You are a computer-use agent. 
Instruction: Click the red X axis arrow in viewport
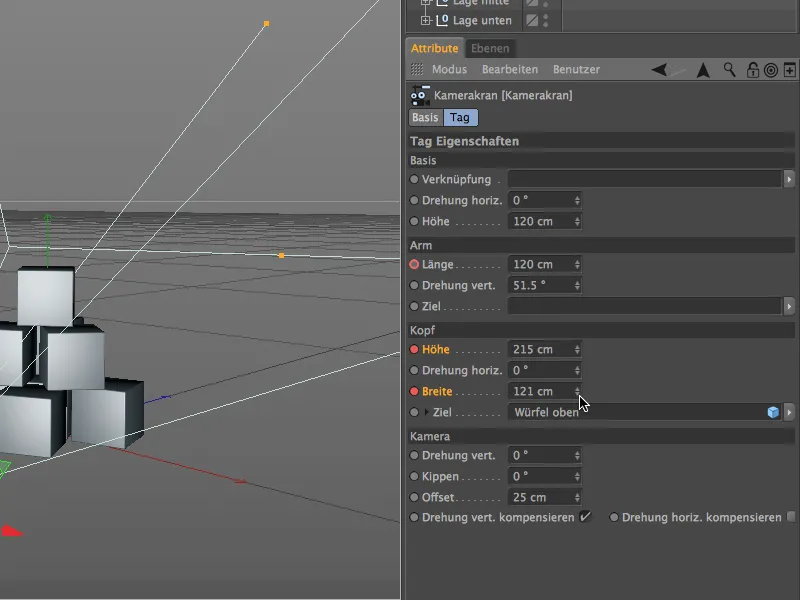[x=240, y=481]
